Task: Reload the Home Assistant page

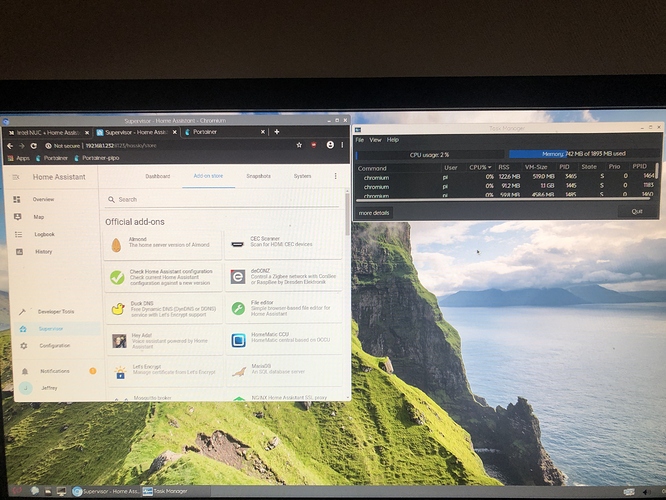Action: point(34,146)
